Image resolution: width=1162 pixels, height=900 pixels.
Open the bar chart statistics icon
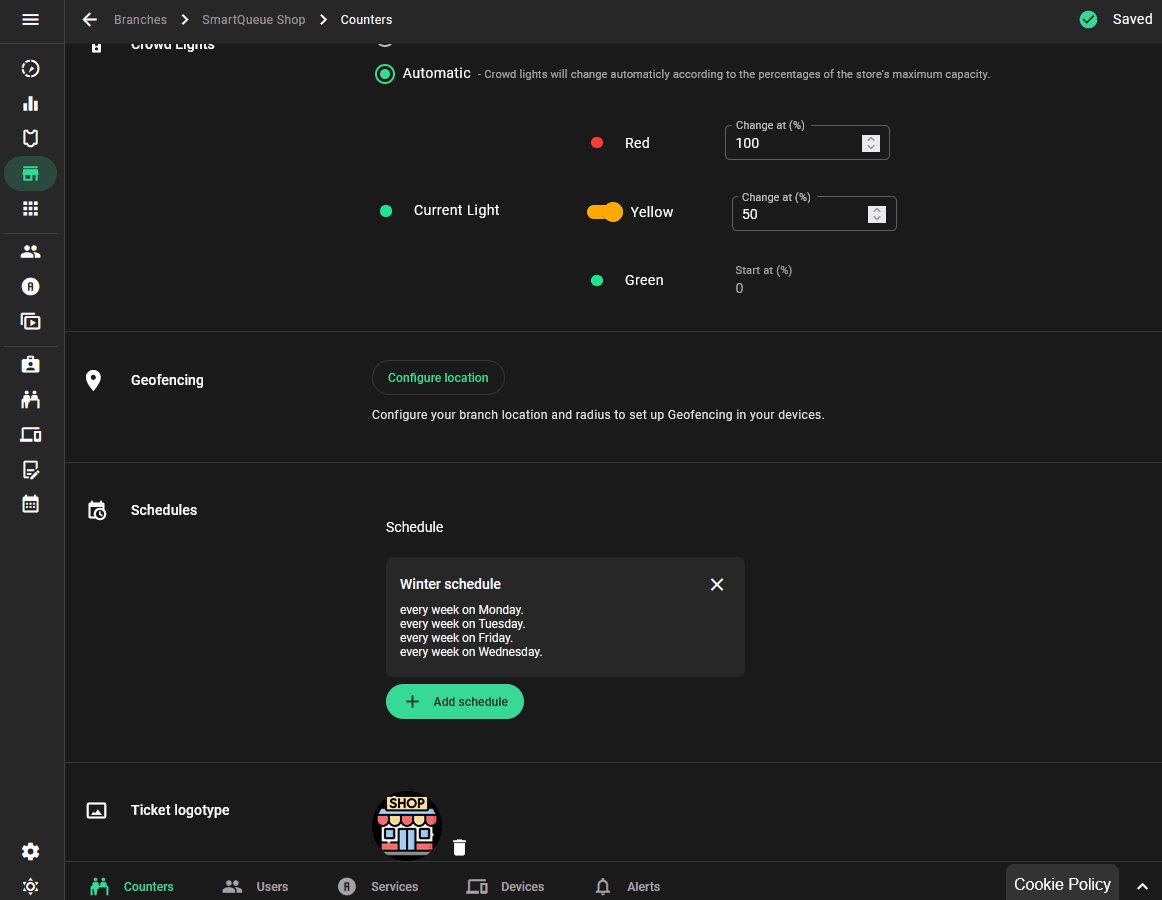30,104
